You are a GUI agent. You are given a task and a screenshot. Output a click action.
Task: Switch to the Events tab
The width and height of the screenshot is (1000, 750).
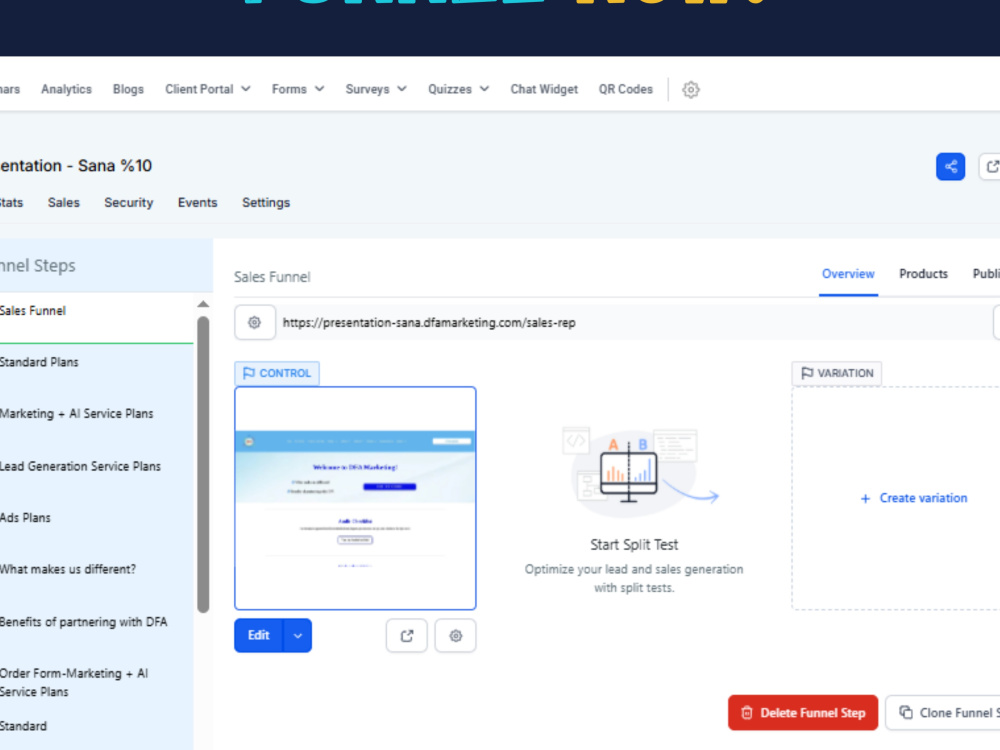coord(198,203)
